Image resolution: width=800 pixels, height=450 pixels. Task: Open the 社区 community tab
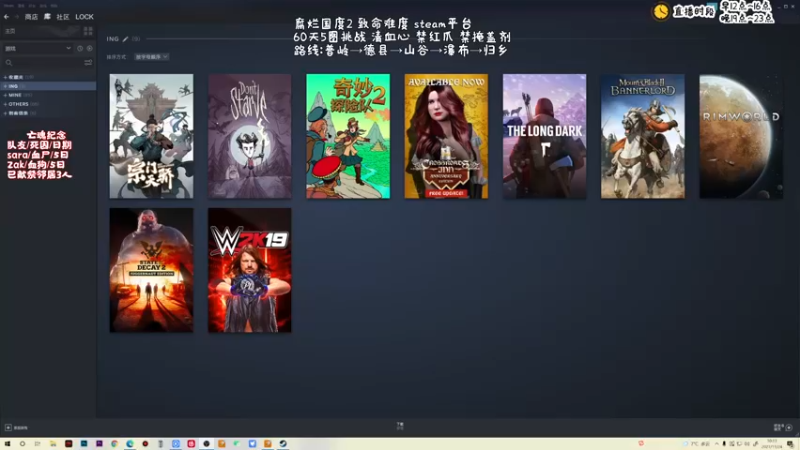tap(63, 17)
